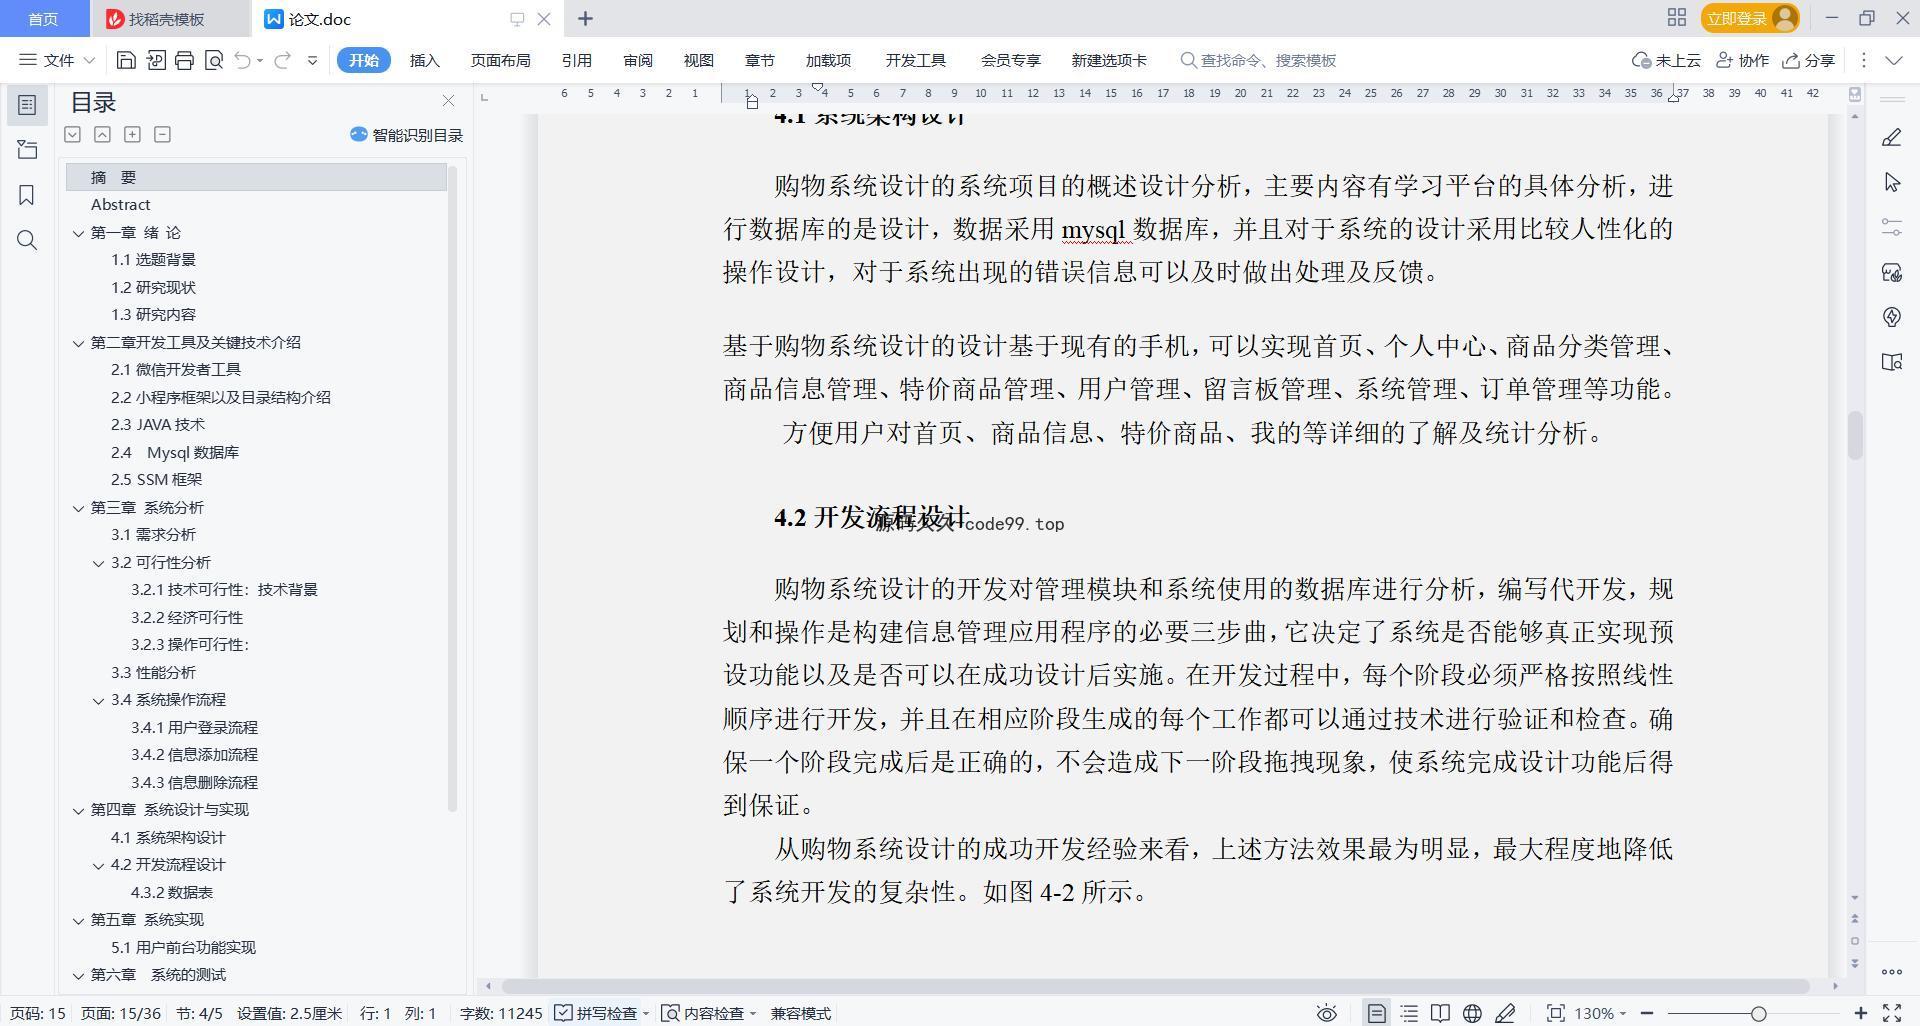Screen dimensions: 1920x1026
Task: Click the Print icon
Action: point(184,60)
